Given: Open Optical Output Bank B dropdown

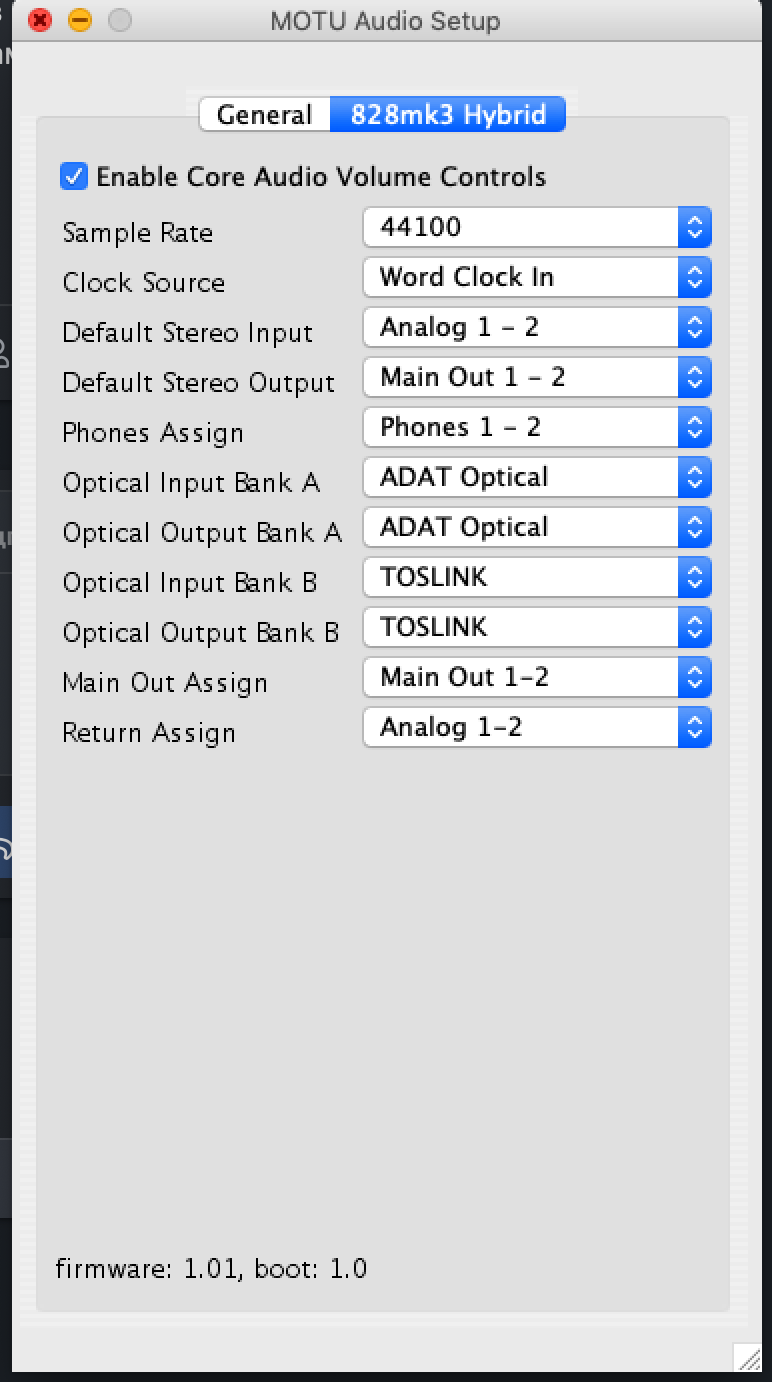Looking at the screenshot, I should pos(537,627).
